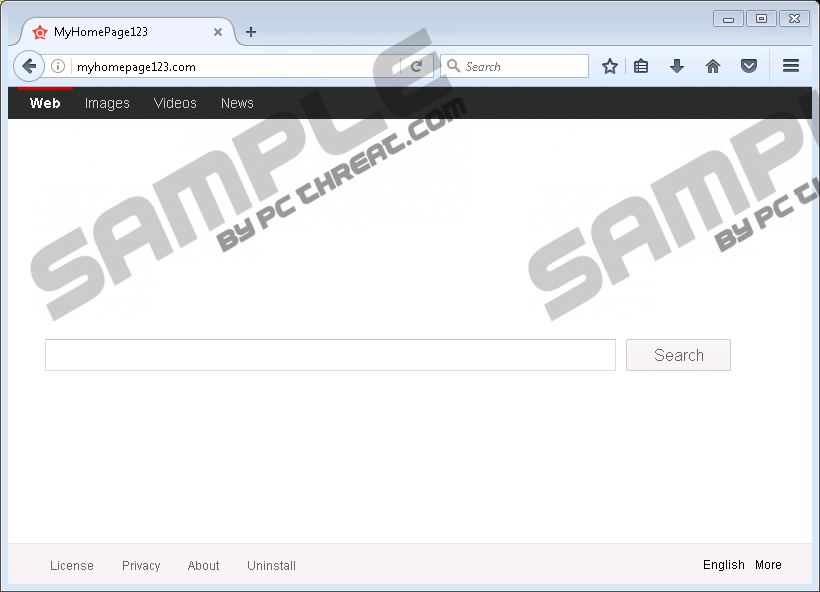This screenshot has height=592, width=820.
Task: Select the News search tab
Action: pyautogui.click(x=237, y=103)
